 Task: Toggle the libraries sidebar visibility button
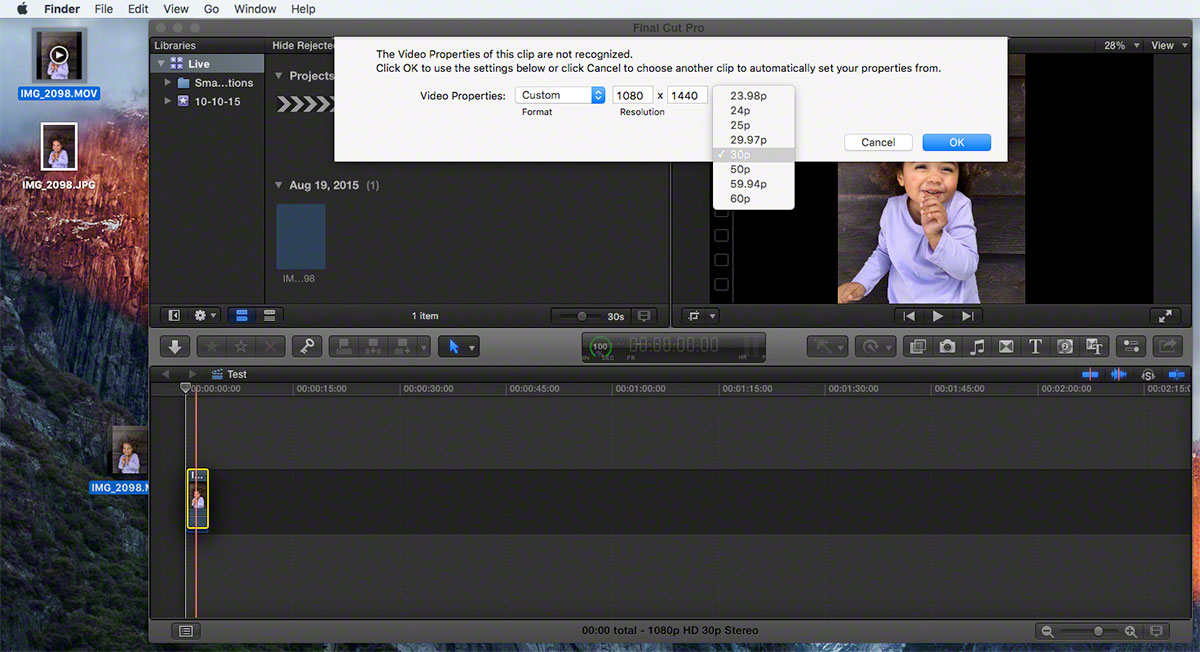point(174,316)
